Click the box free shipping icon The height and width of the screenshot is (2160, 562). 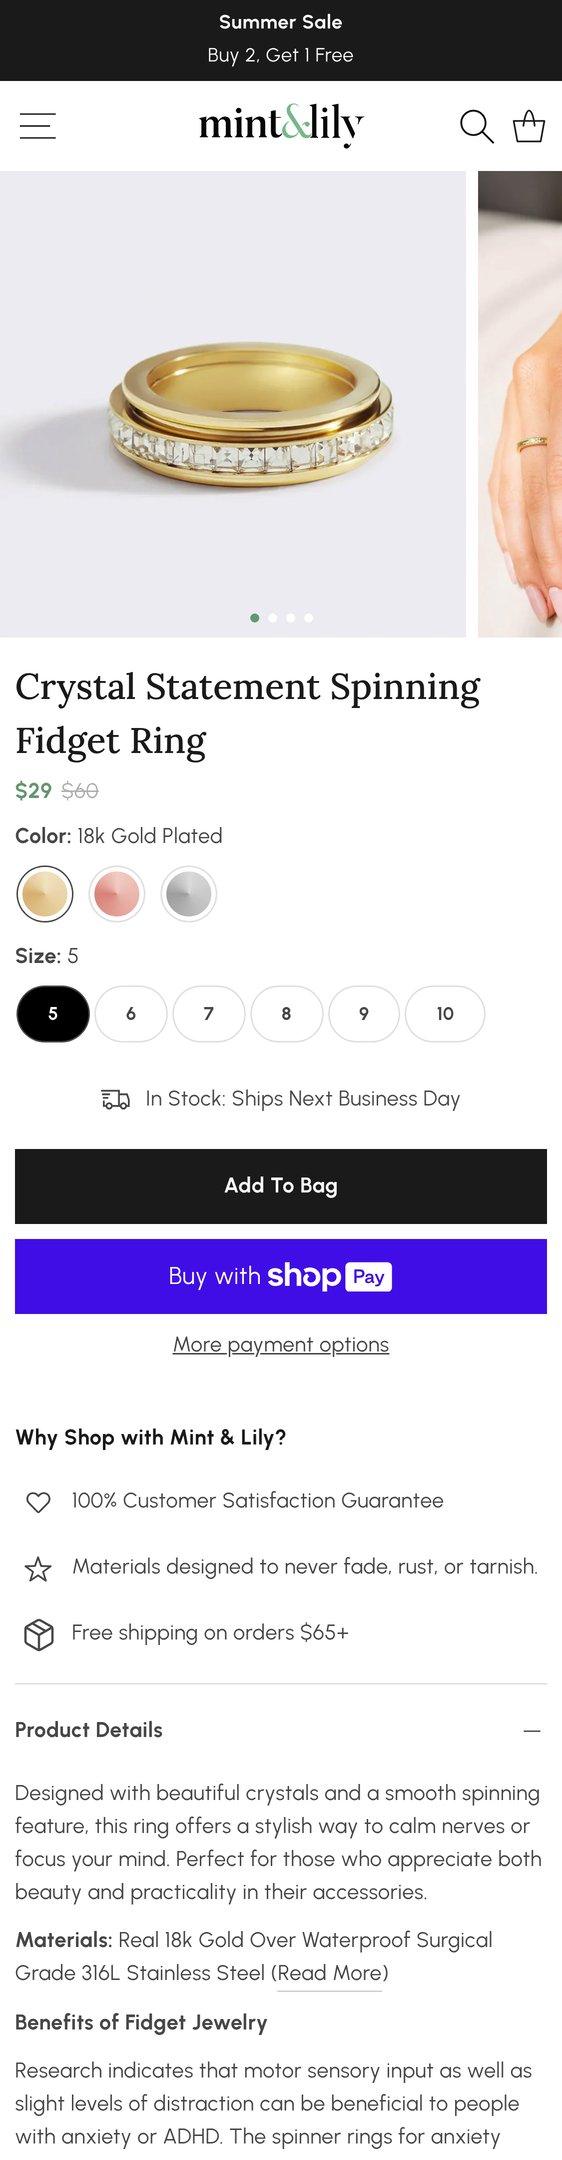pyautogui.click(x=38, y=1635)
